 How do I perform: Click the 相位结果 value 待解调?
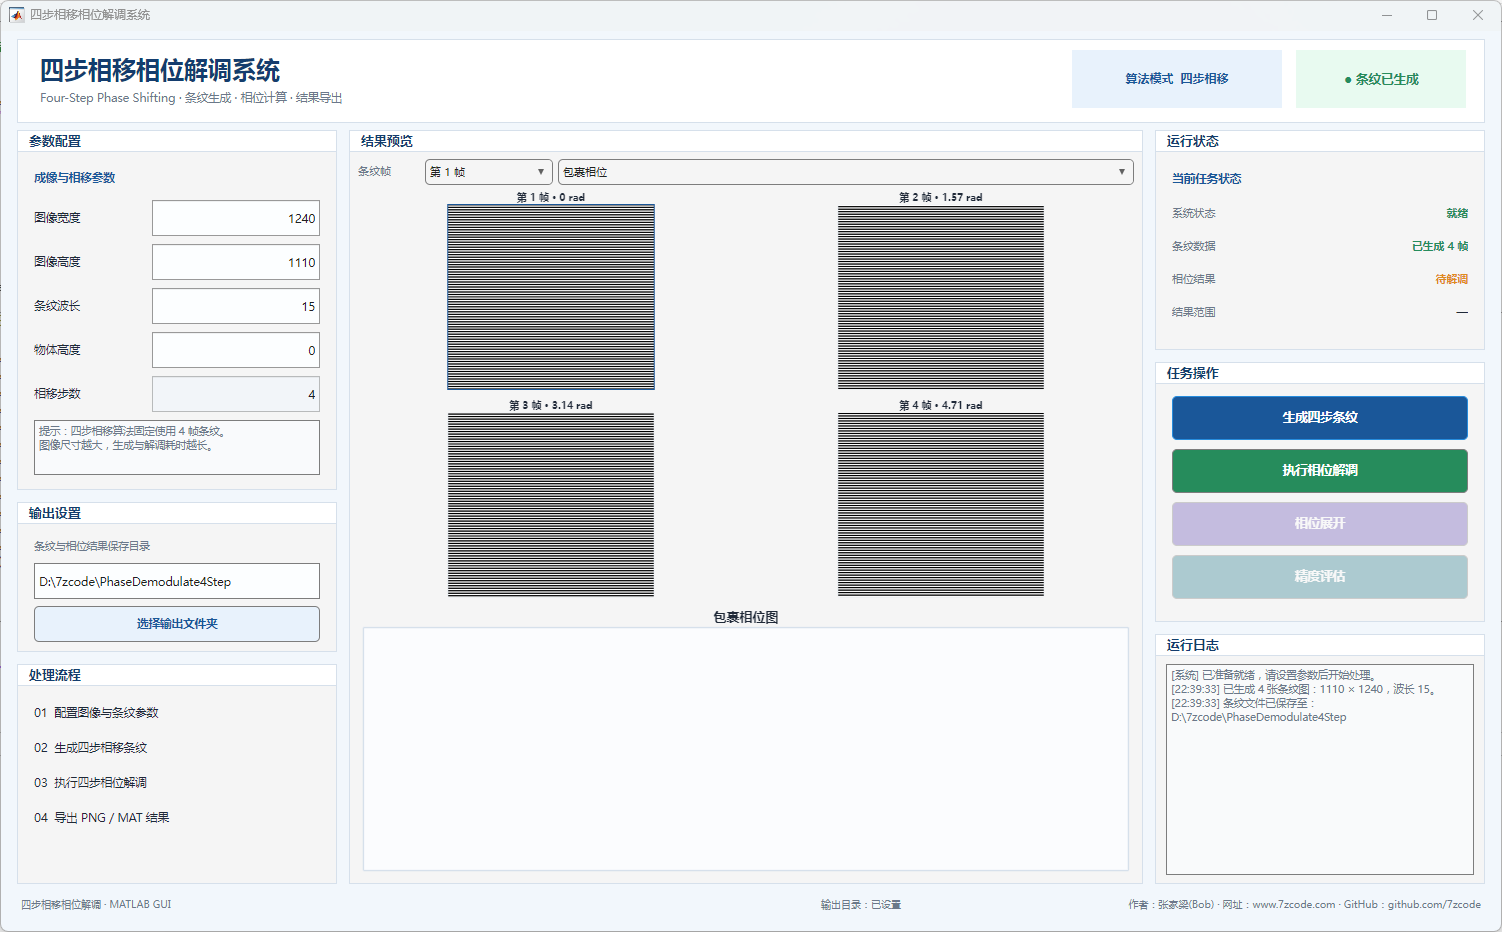(x=1452, y=279)
